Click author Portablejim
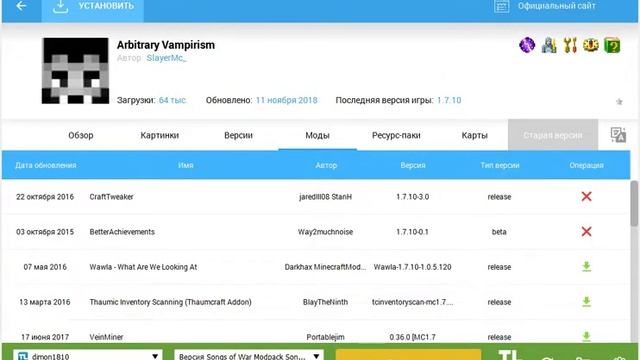This screenshot has width=640, height=360. (325, 337)
